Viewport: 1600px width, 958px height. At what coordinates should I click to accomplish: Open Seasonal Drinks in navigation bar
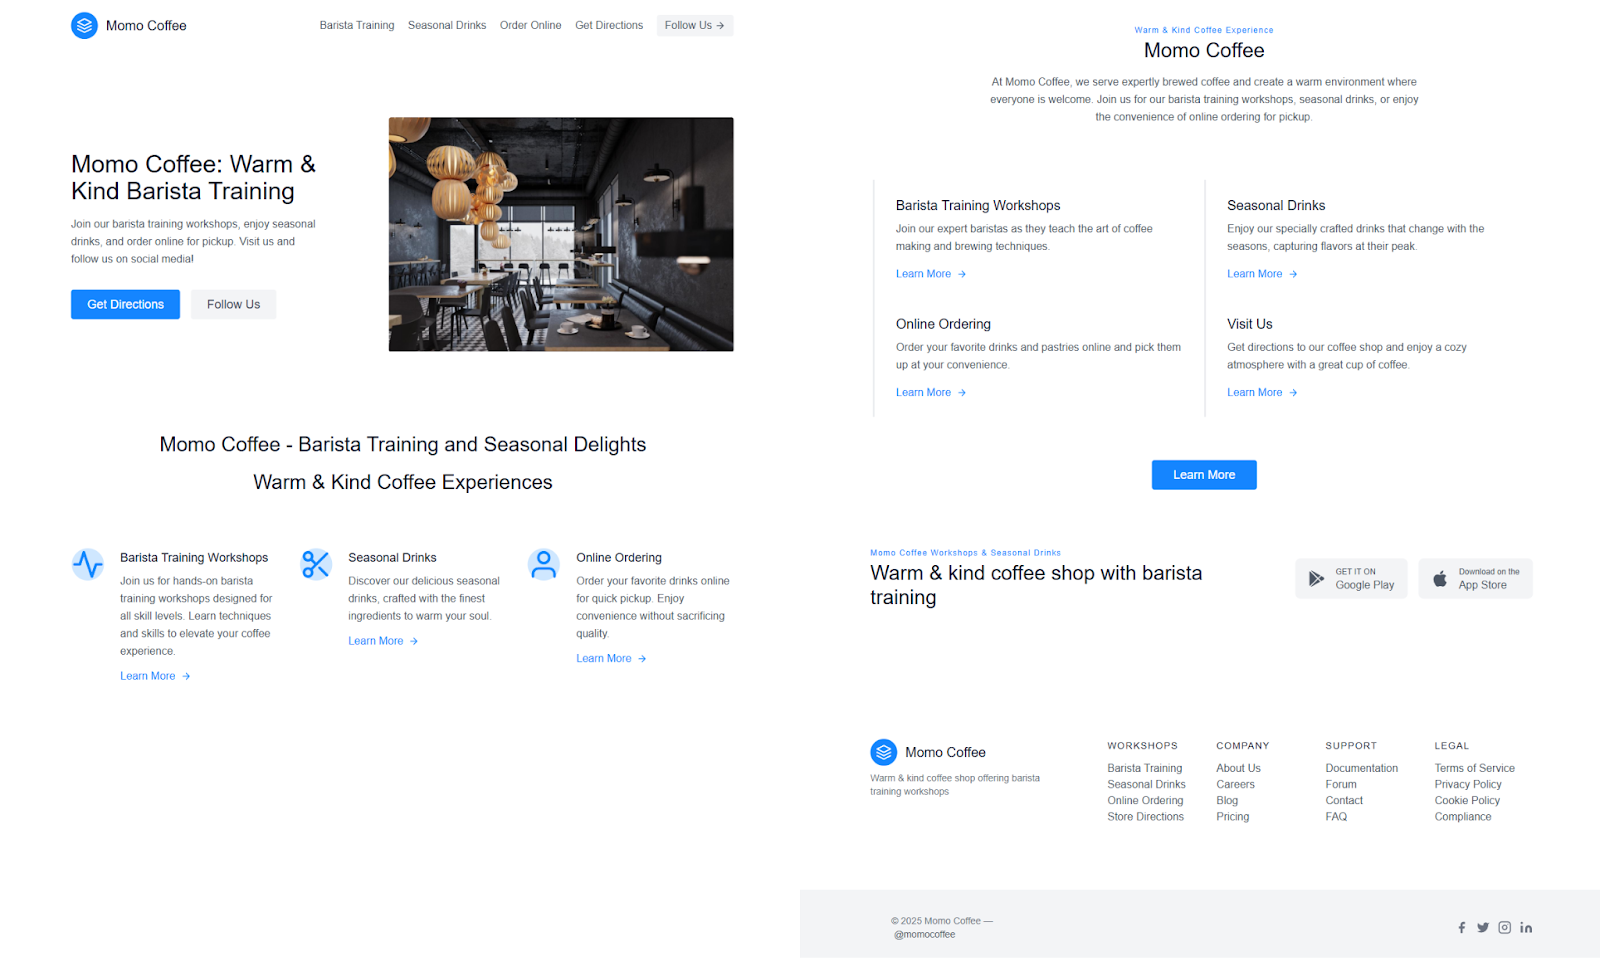pyautogui.click(x=447, y=25)
